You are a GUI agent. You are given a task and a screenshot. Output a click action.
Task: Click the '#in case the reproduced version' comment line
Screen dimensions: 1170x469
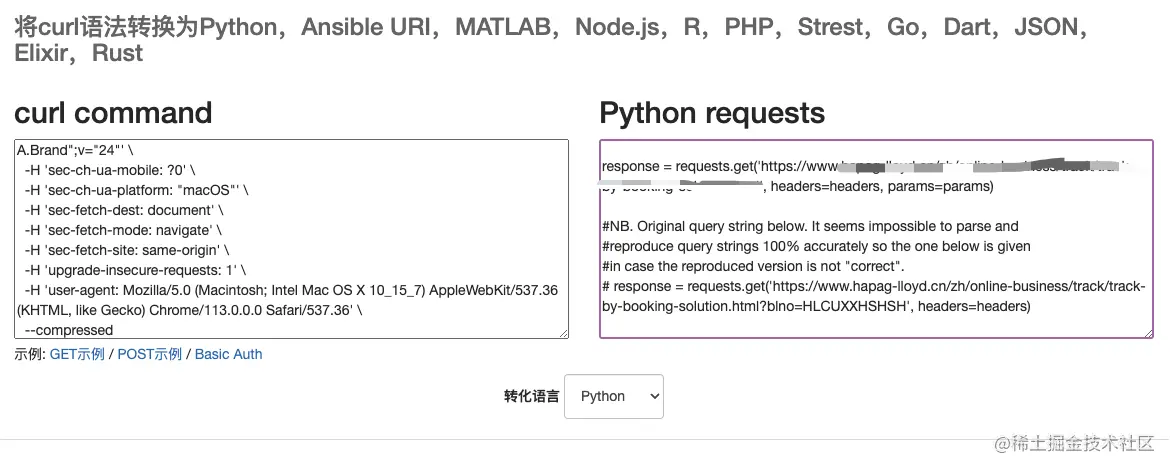753,266
